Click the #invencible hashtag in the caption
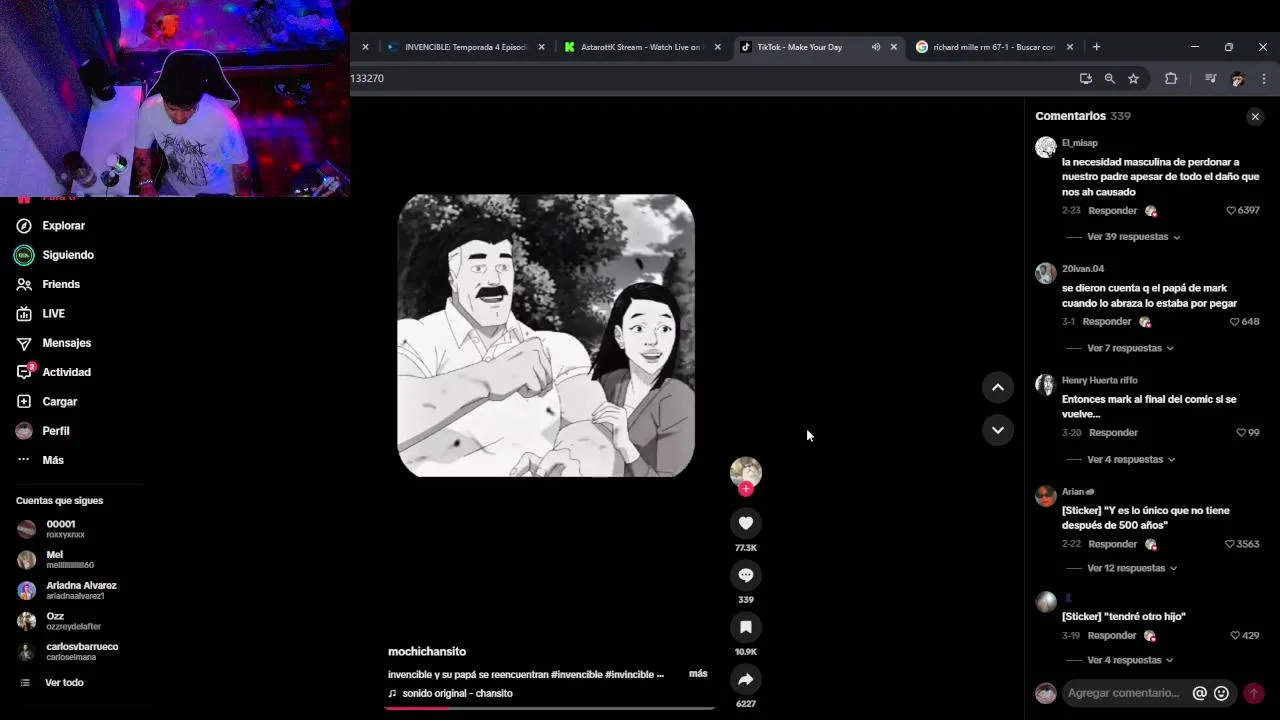 [576, 674]
